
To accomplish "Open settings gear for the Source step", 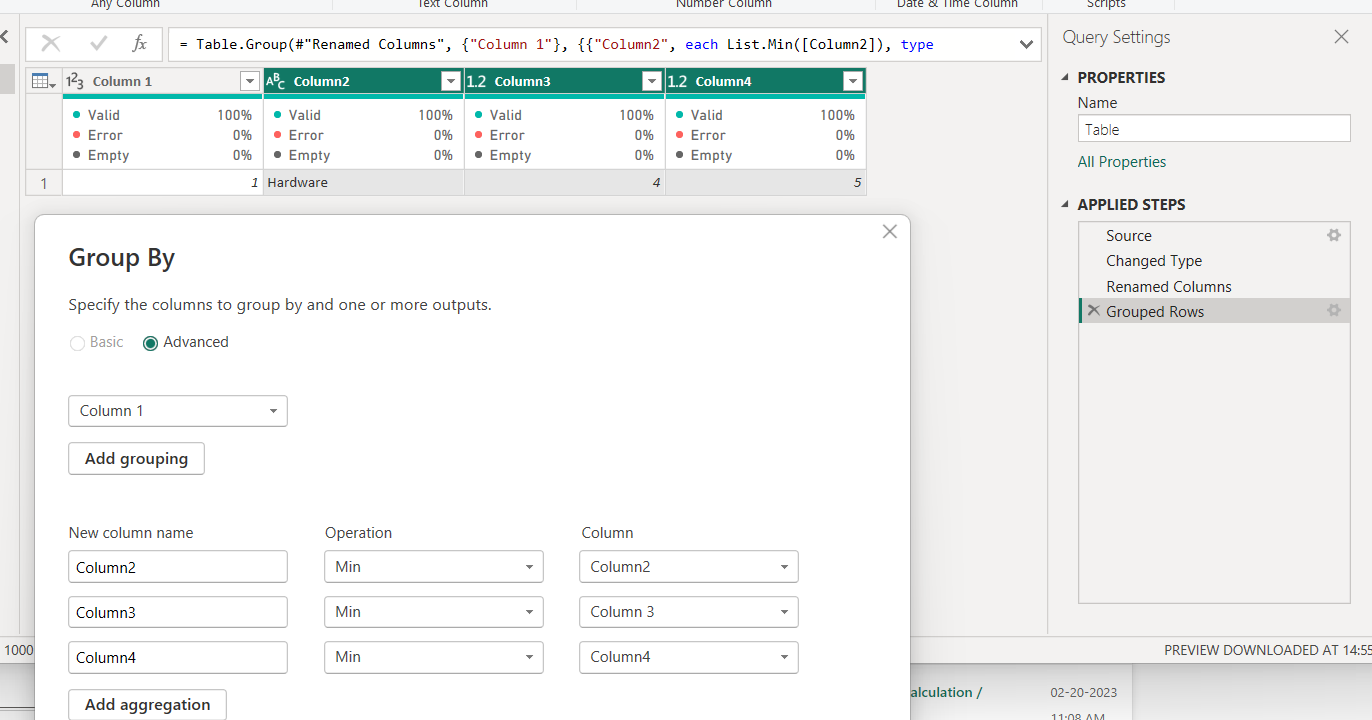I will tap(1333, 235).
